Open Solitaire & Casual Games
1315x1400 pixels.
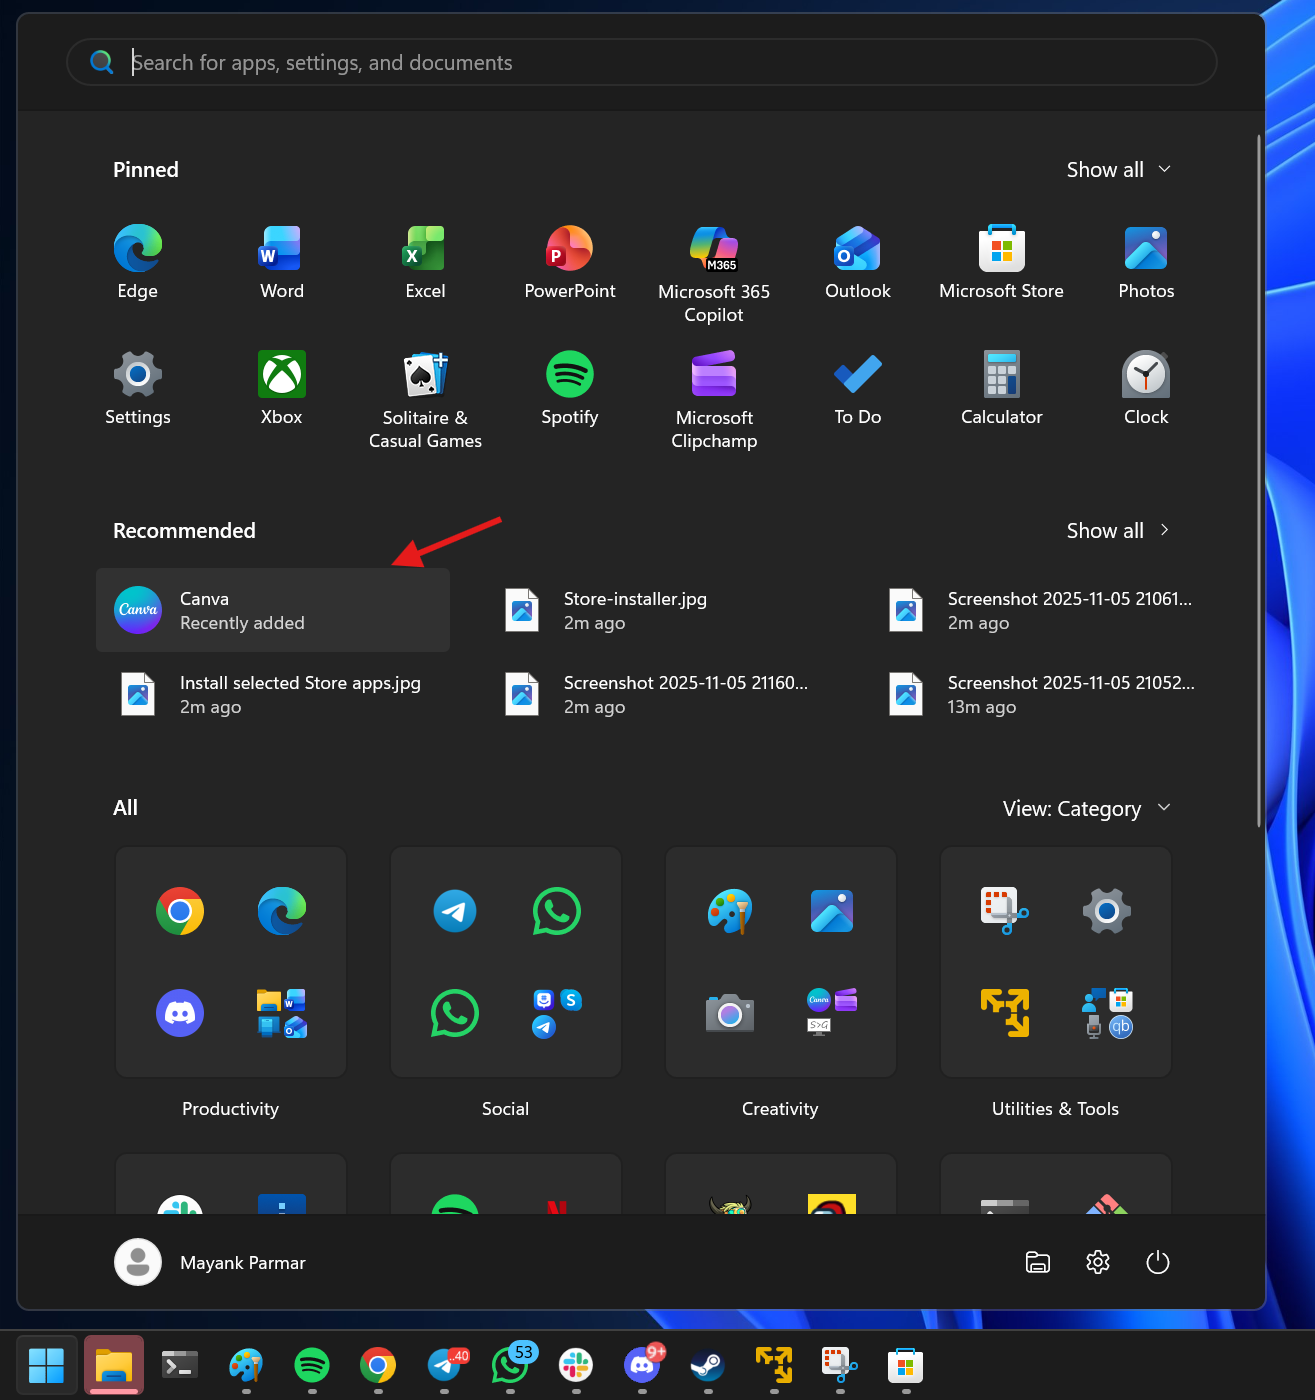click(425, 390)
